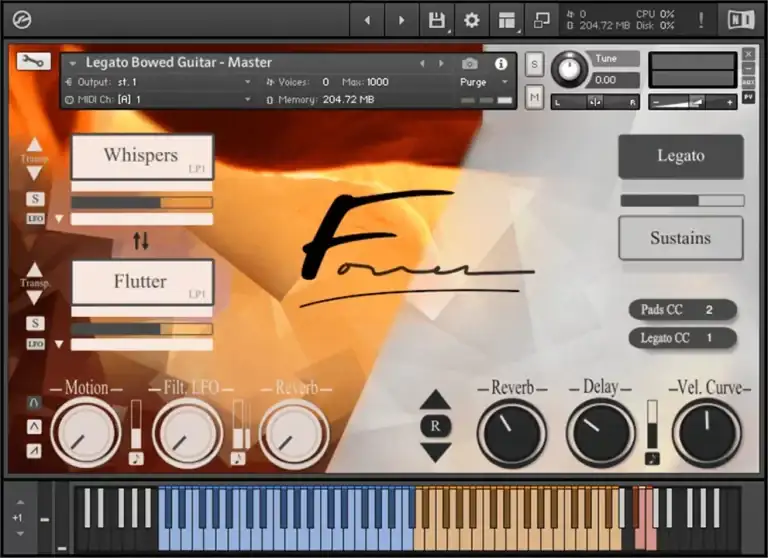Open the Purge dropdown menu

point(504,82)
